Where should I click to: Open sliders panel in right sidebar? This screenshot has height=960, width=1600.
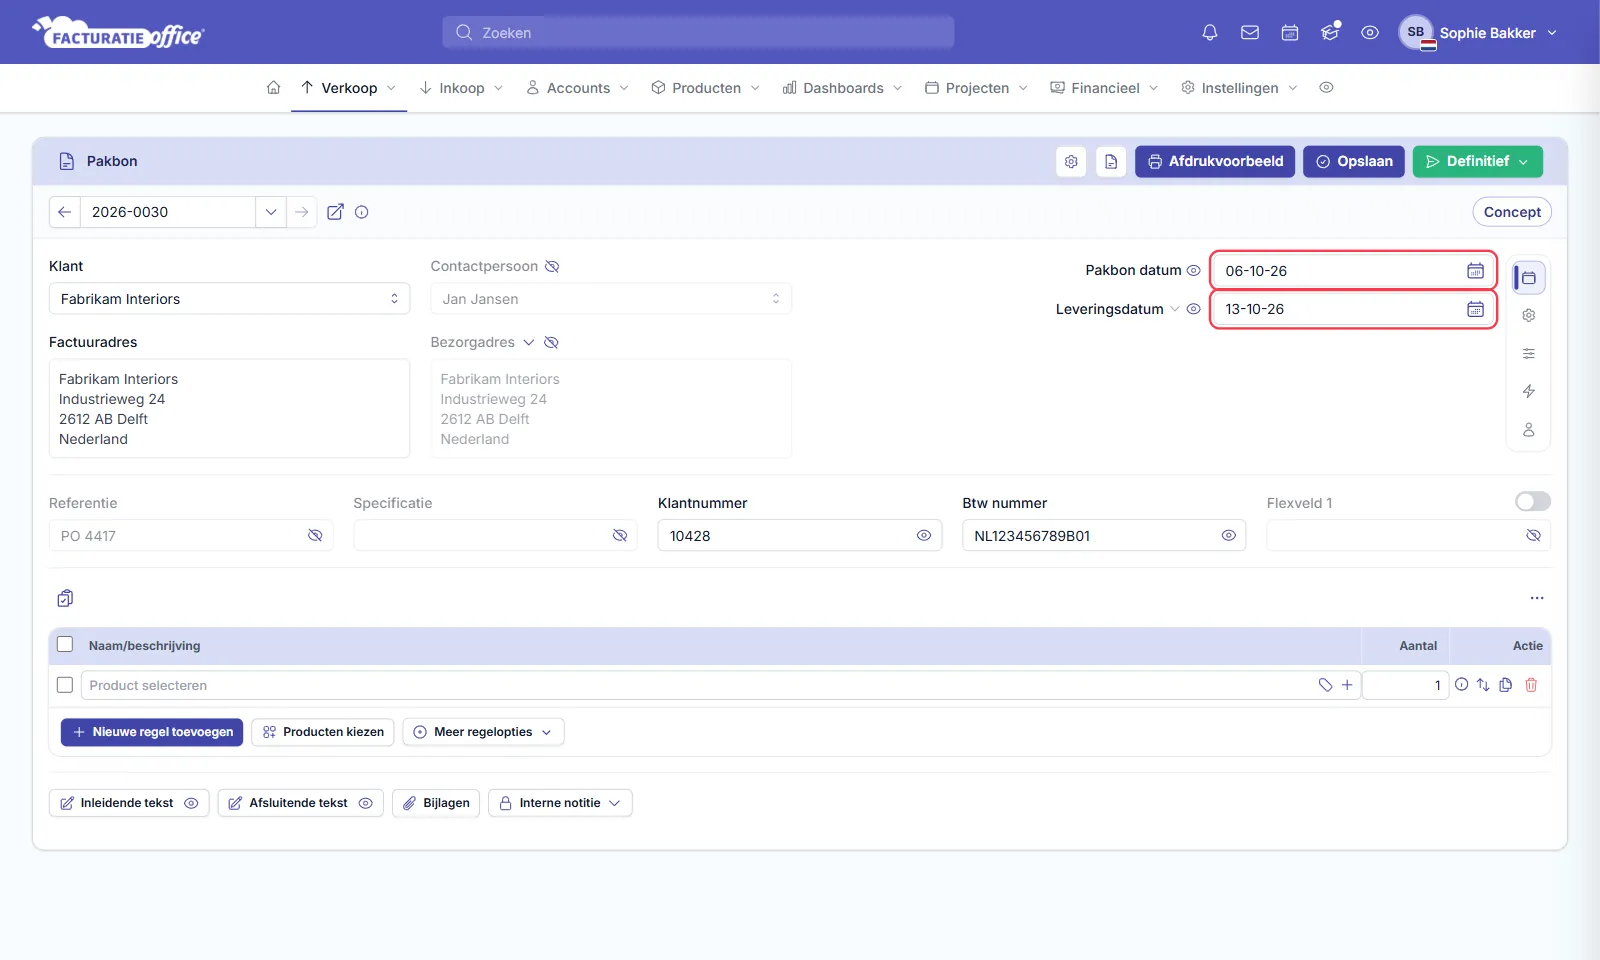[1529, 354]
